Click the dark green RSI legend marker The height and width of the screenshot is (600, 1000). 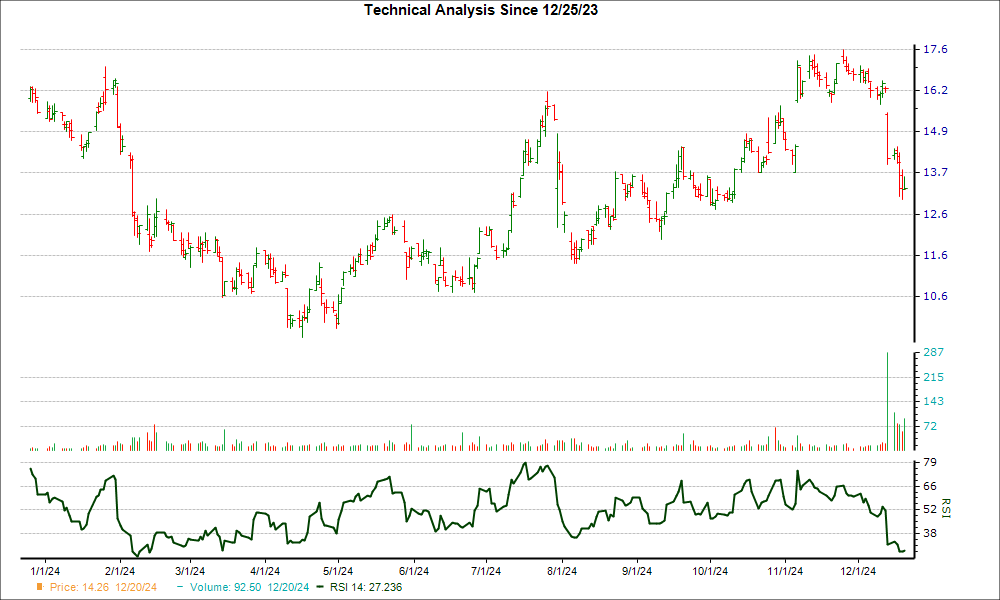point(320,587)
